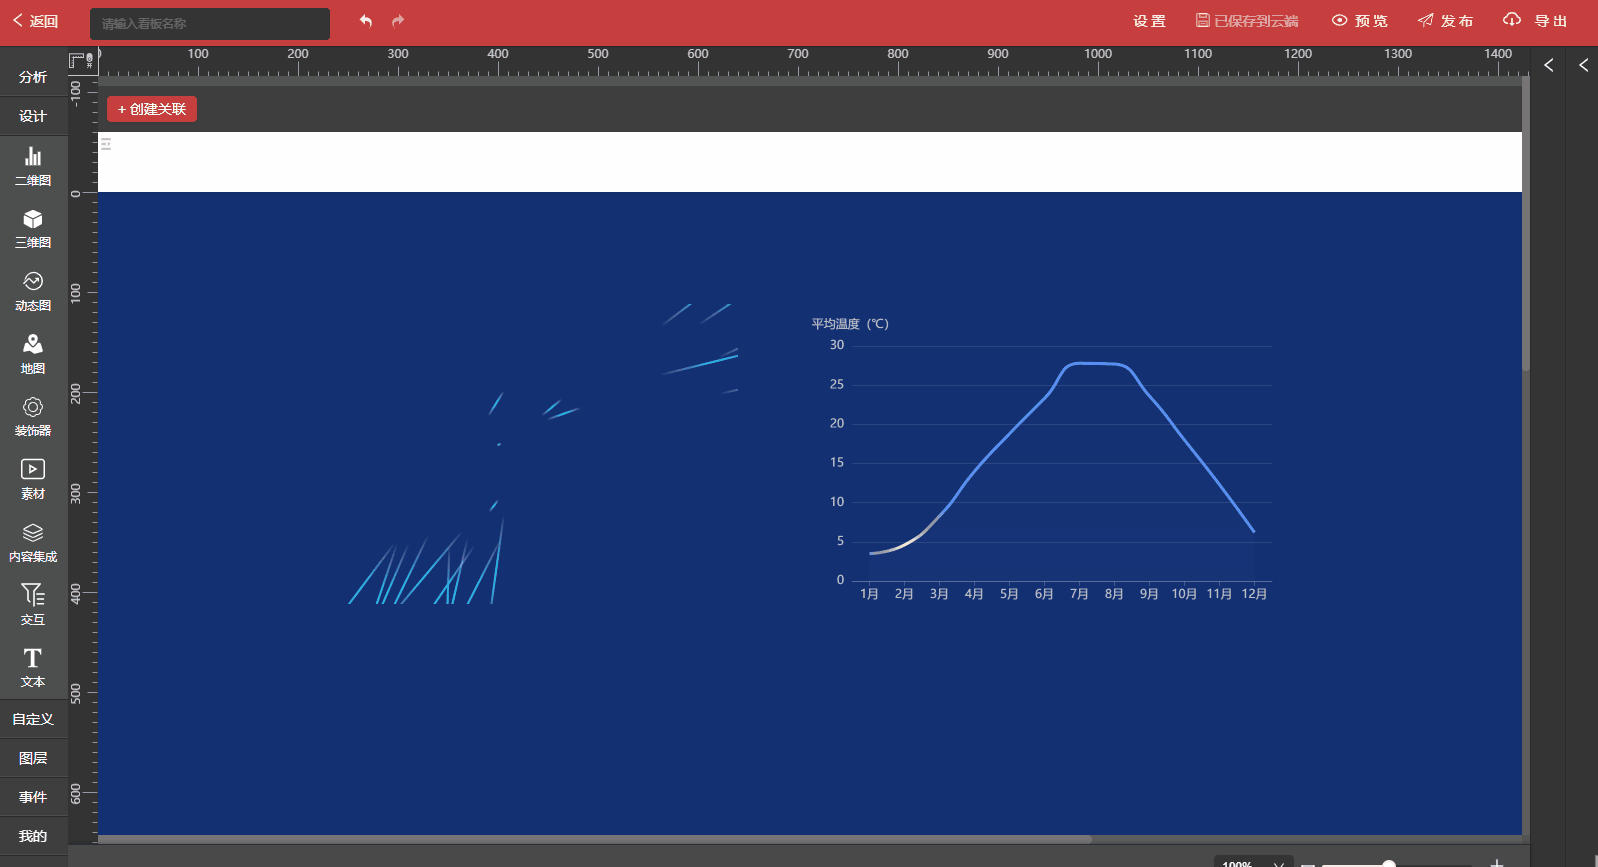Open the 三维图 3D chart panel
The height and width of the screenshot is (867, 1598).
33,228
